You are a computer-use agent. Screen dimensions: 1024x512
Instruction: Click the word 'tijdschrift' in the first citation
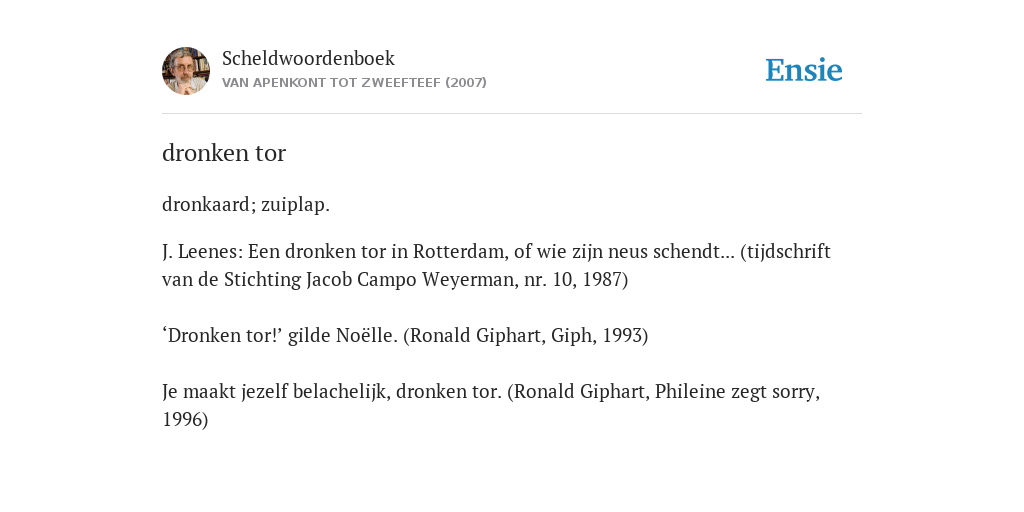pos(789,251)
